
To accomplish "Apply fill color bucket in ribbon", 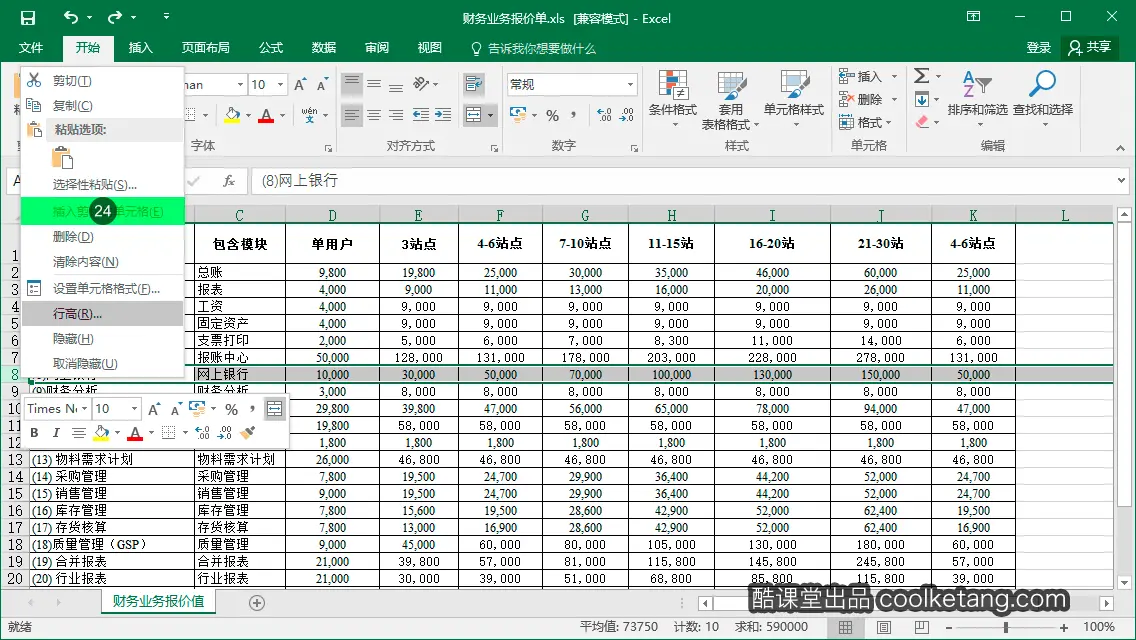I will [x=232, y=115].
